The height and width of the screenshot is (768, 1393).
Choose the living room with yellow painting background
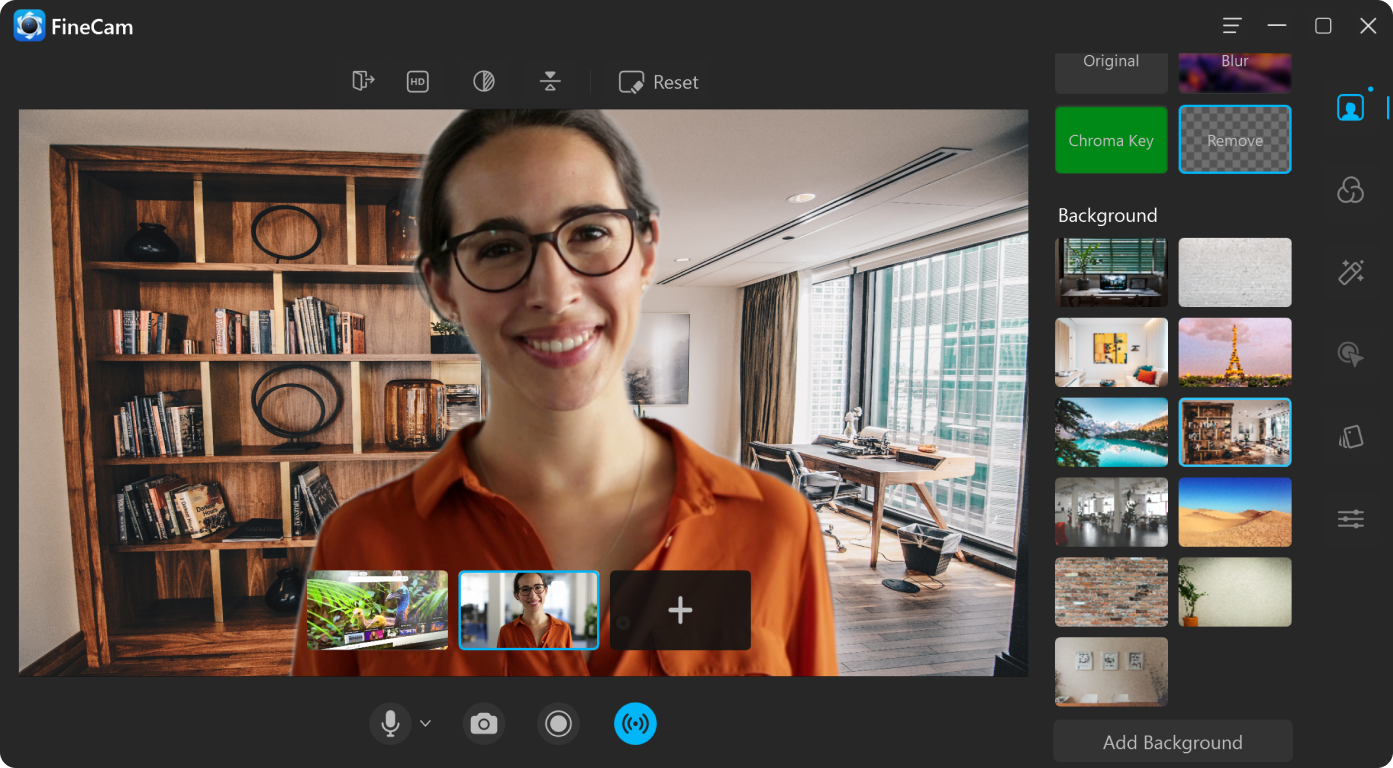coord(1111,352)
